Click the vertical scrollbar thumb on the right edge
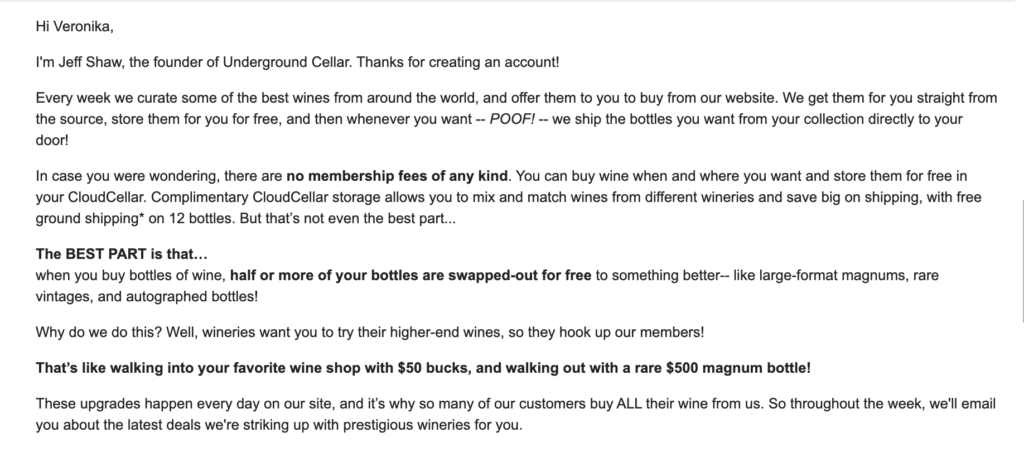 (x=1022, y=261)
